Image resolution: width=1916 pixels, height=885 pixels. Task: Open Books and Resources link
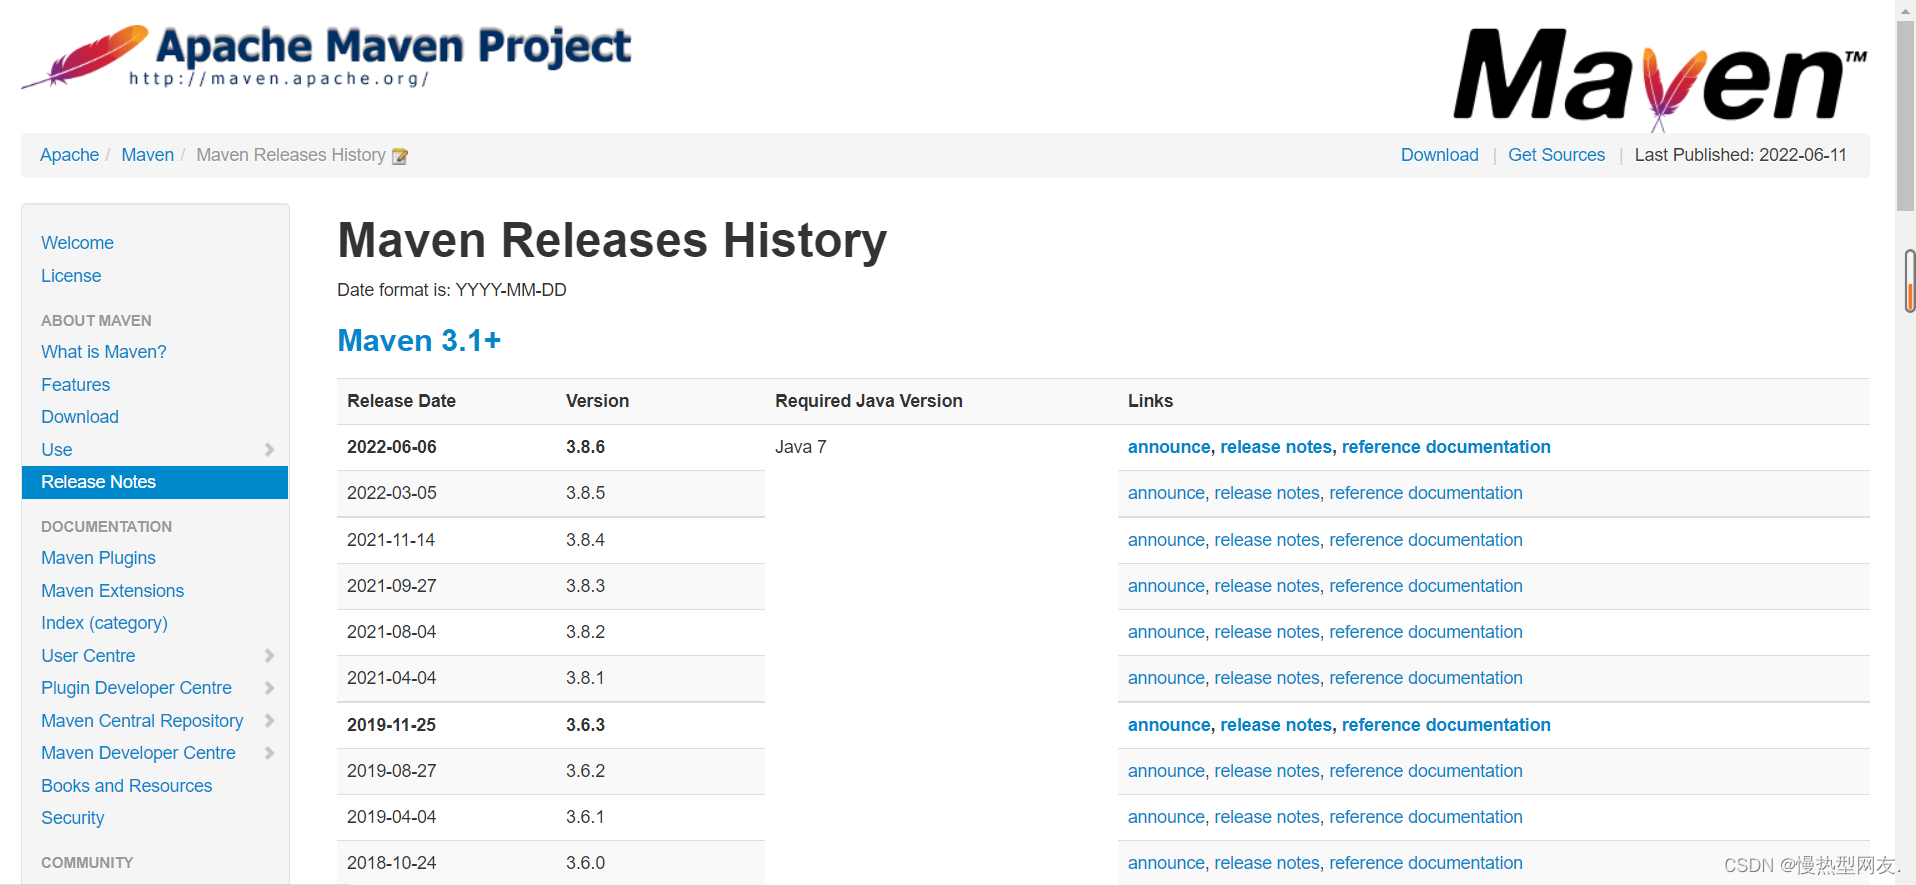click(x=126, y=786)
